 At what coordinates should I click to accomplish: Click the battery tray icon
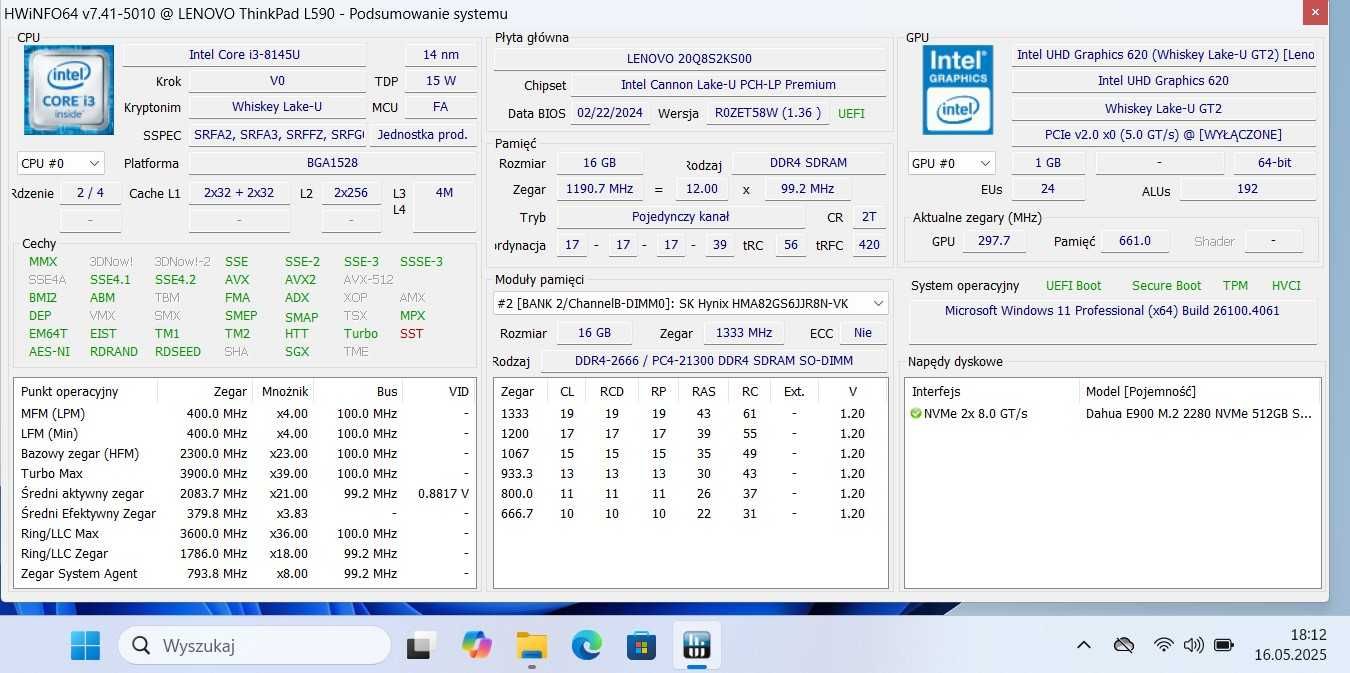coord(1223,645)
